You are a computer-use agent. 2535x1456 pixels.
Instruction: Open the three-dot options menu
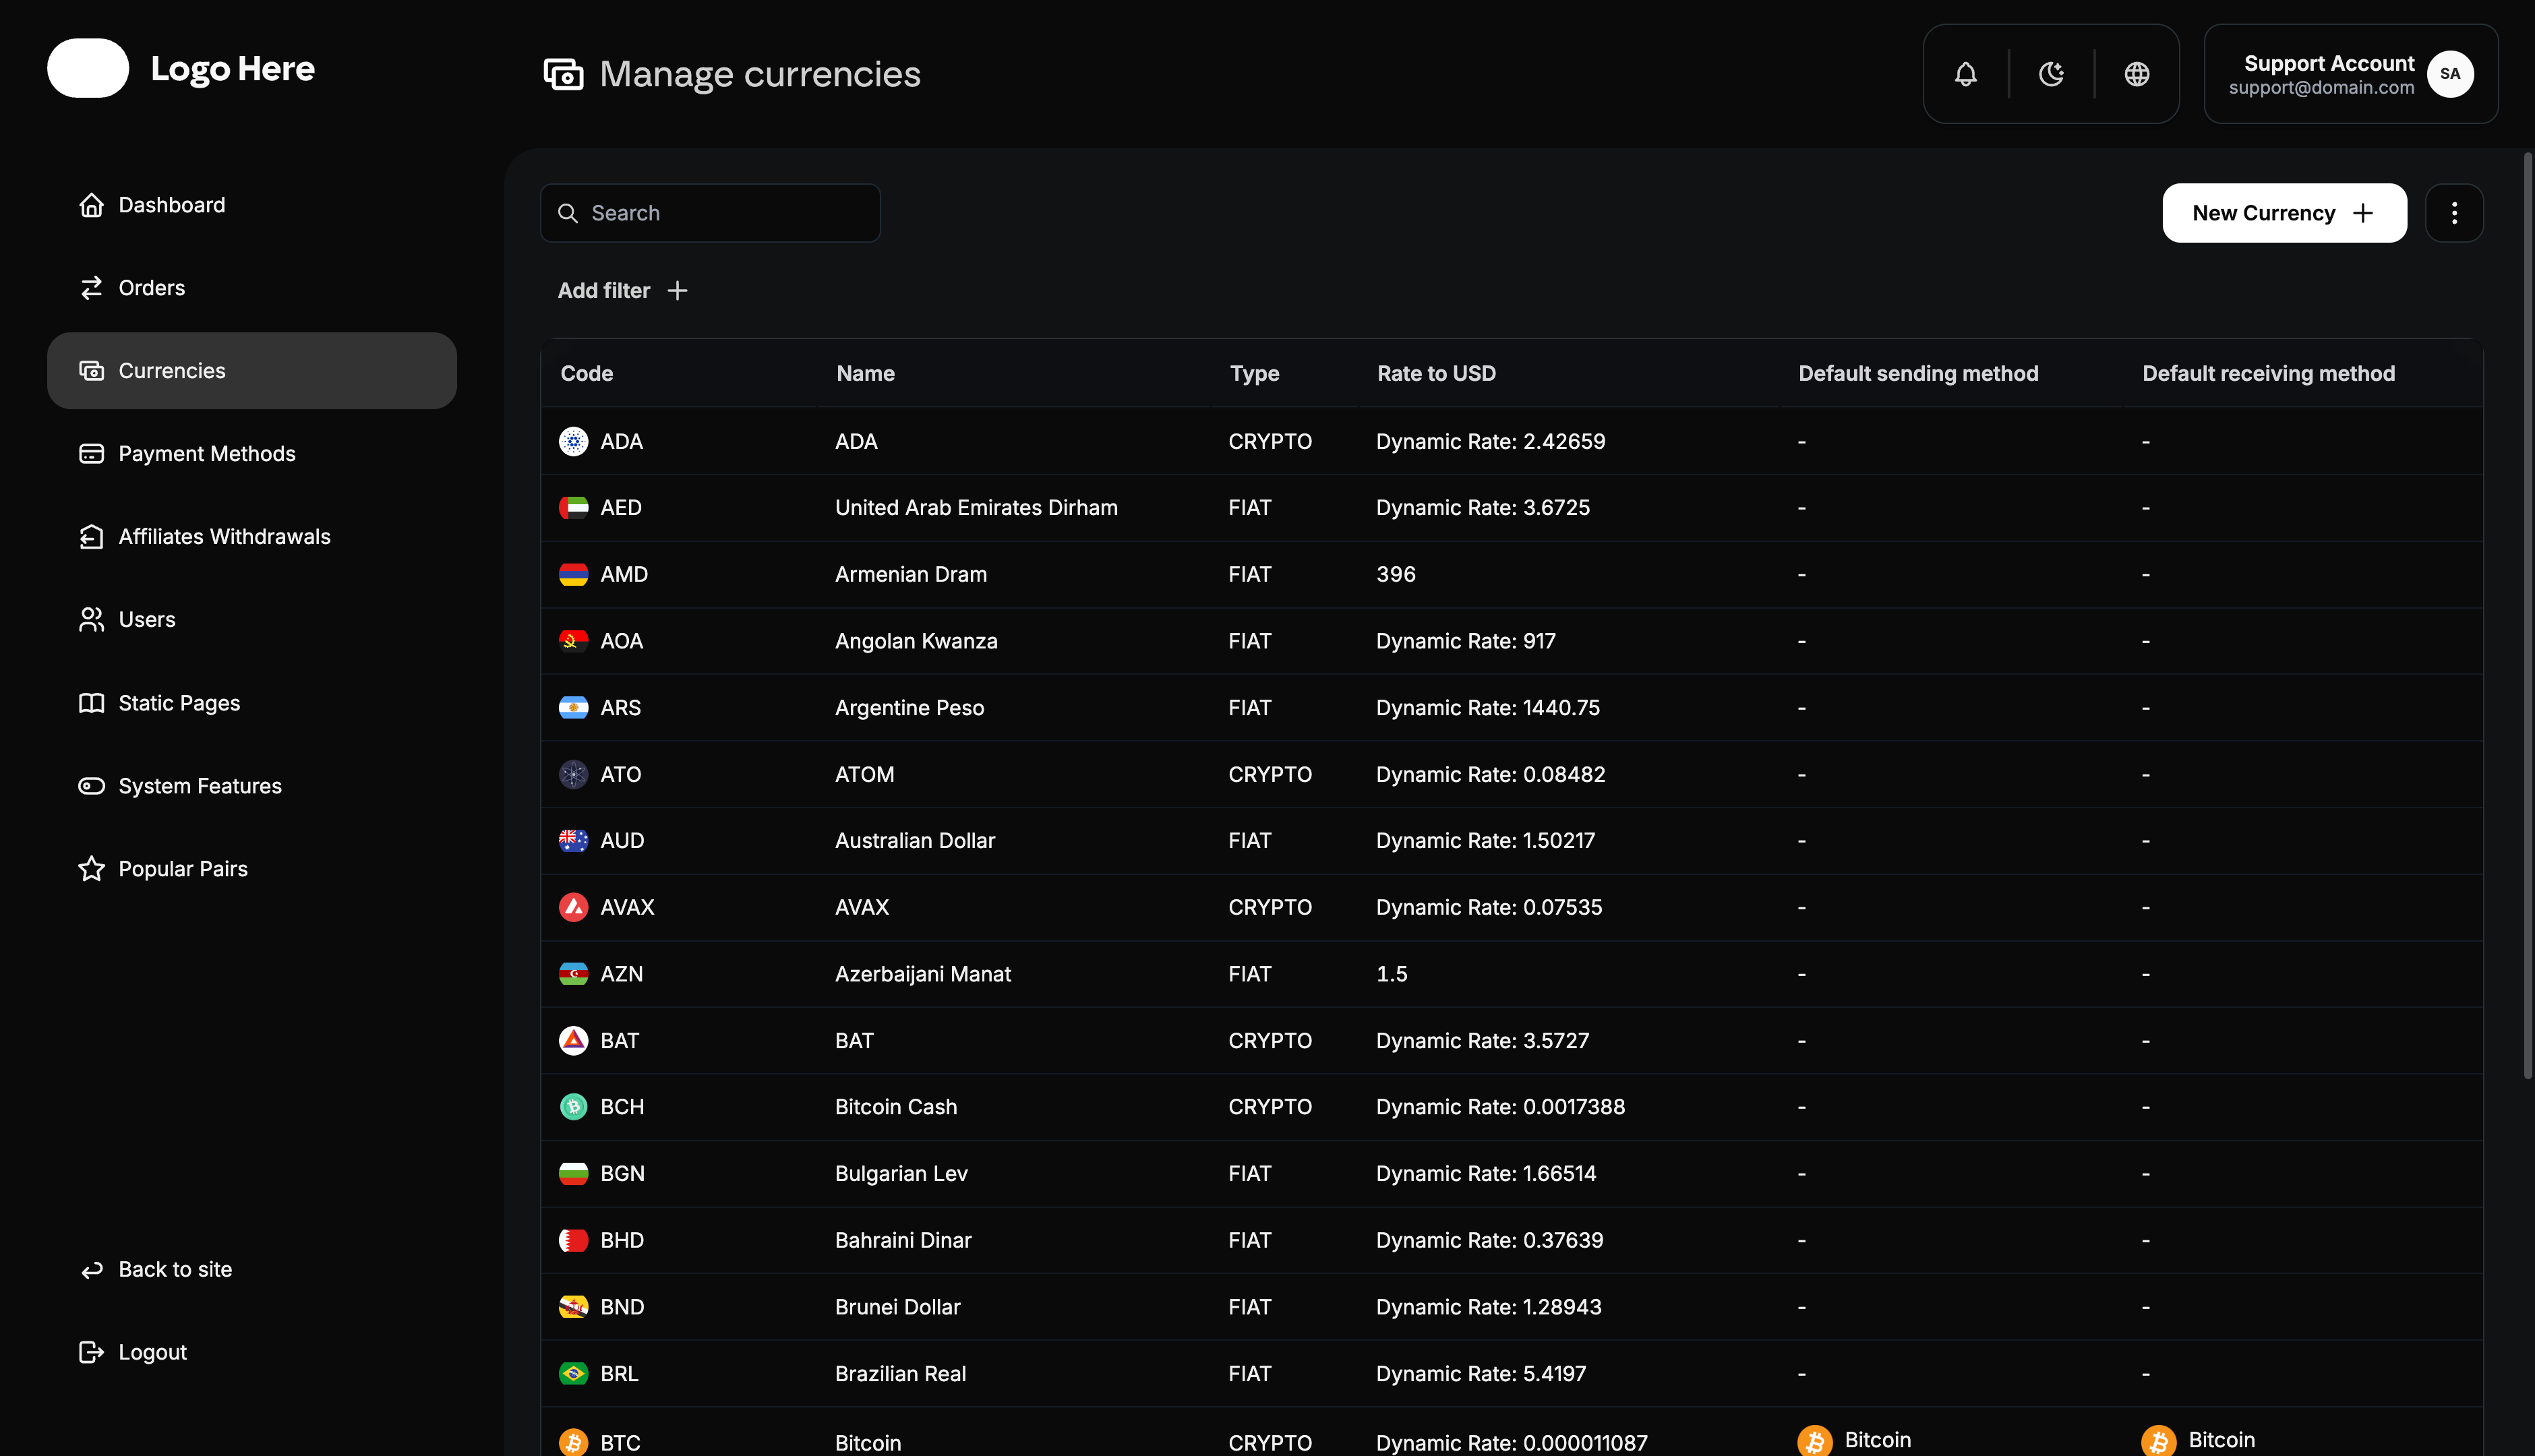point(2455,212)
